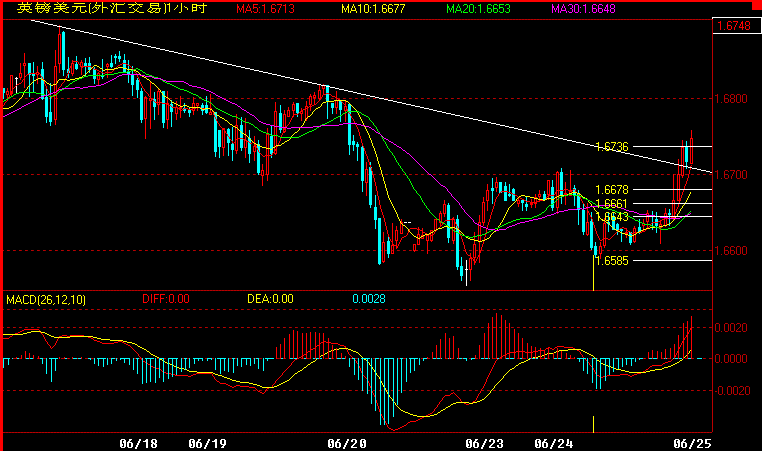Click the 1.6736 price level annotation
The image size is (762, 451).
tap(612, 146)
